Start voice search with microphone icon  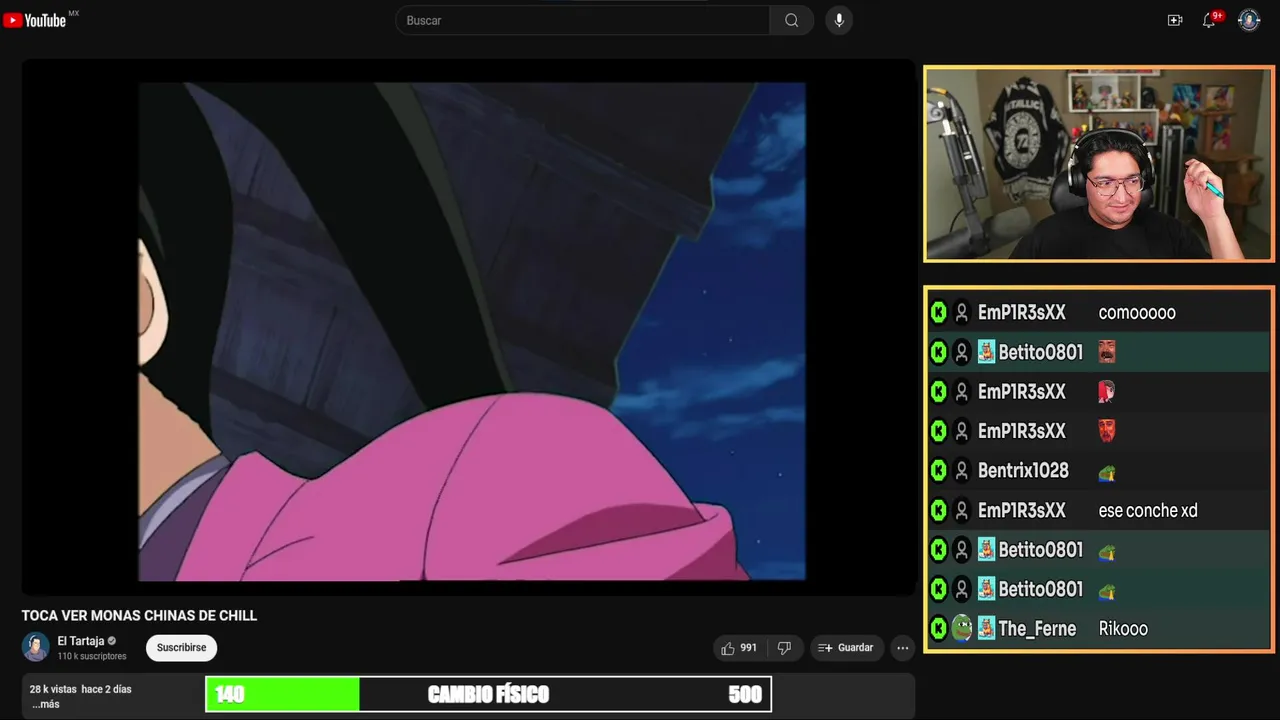839,20
